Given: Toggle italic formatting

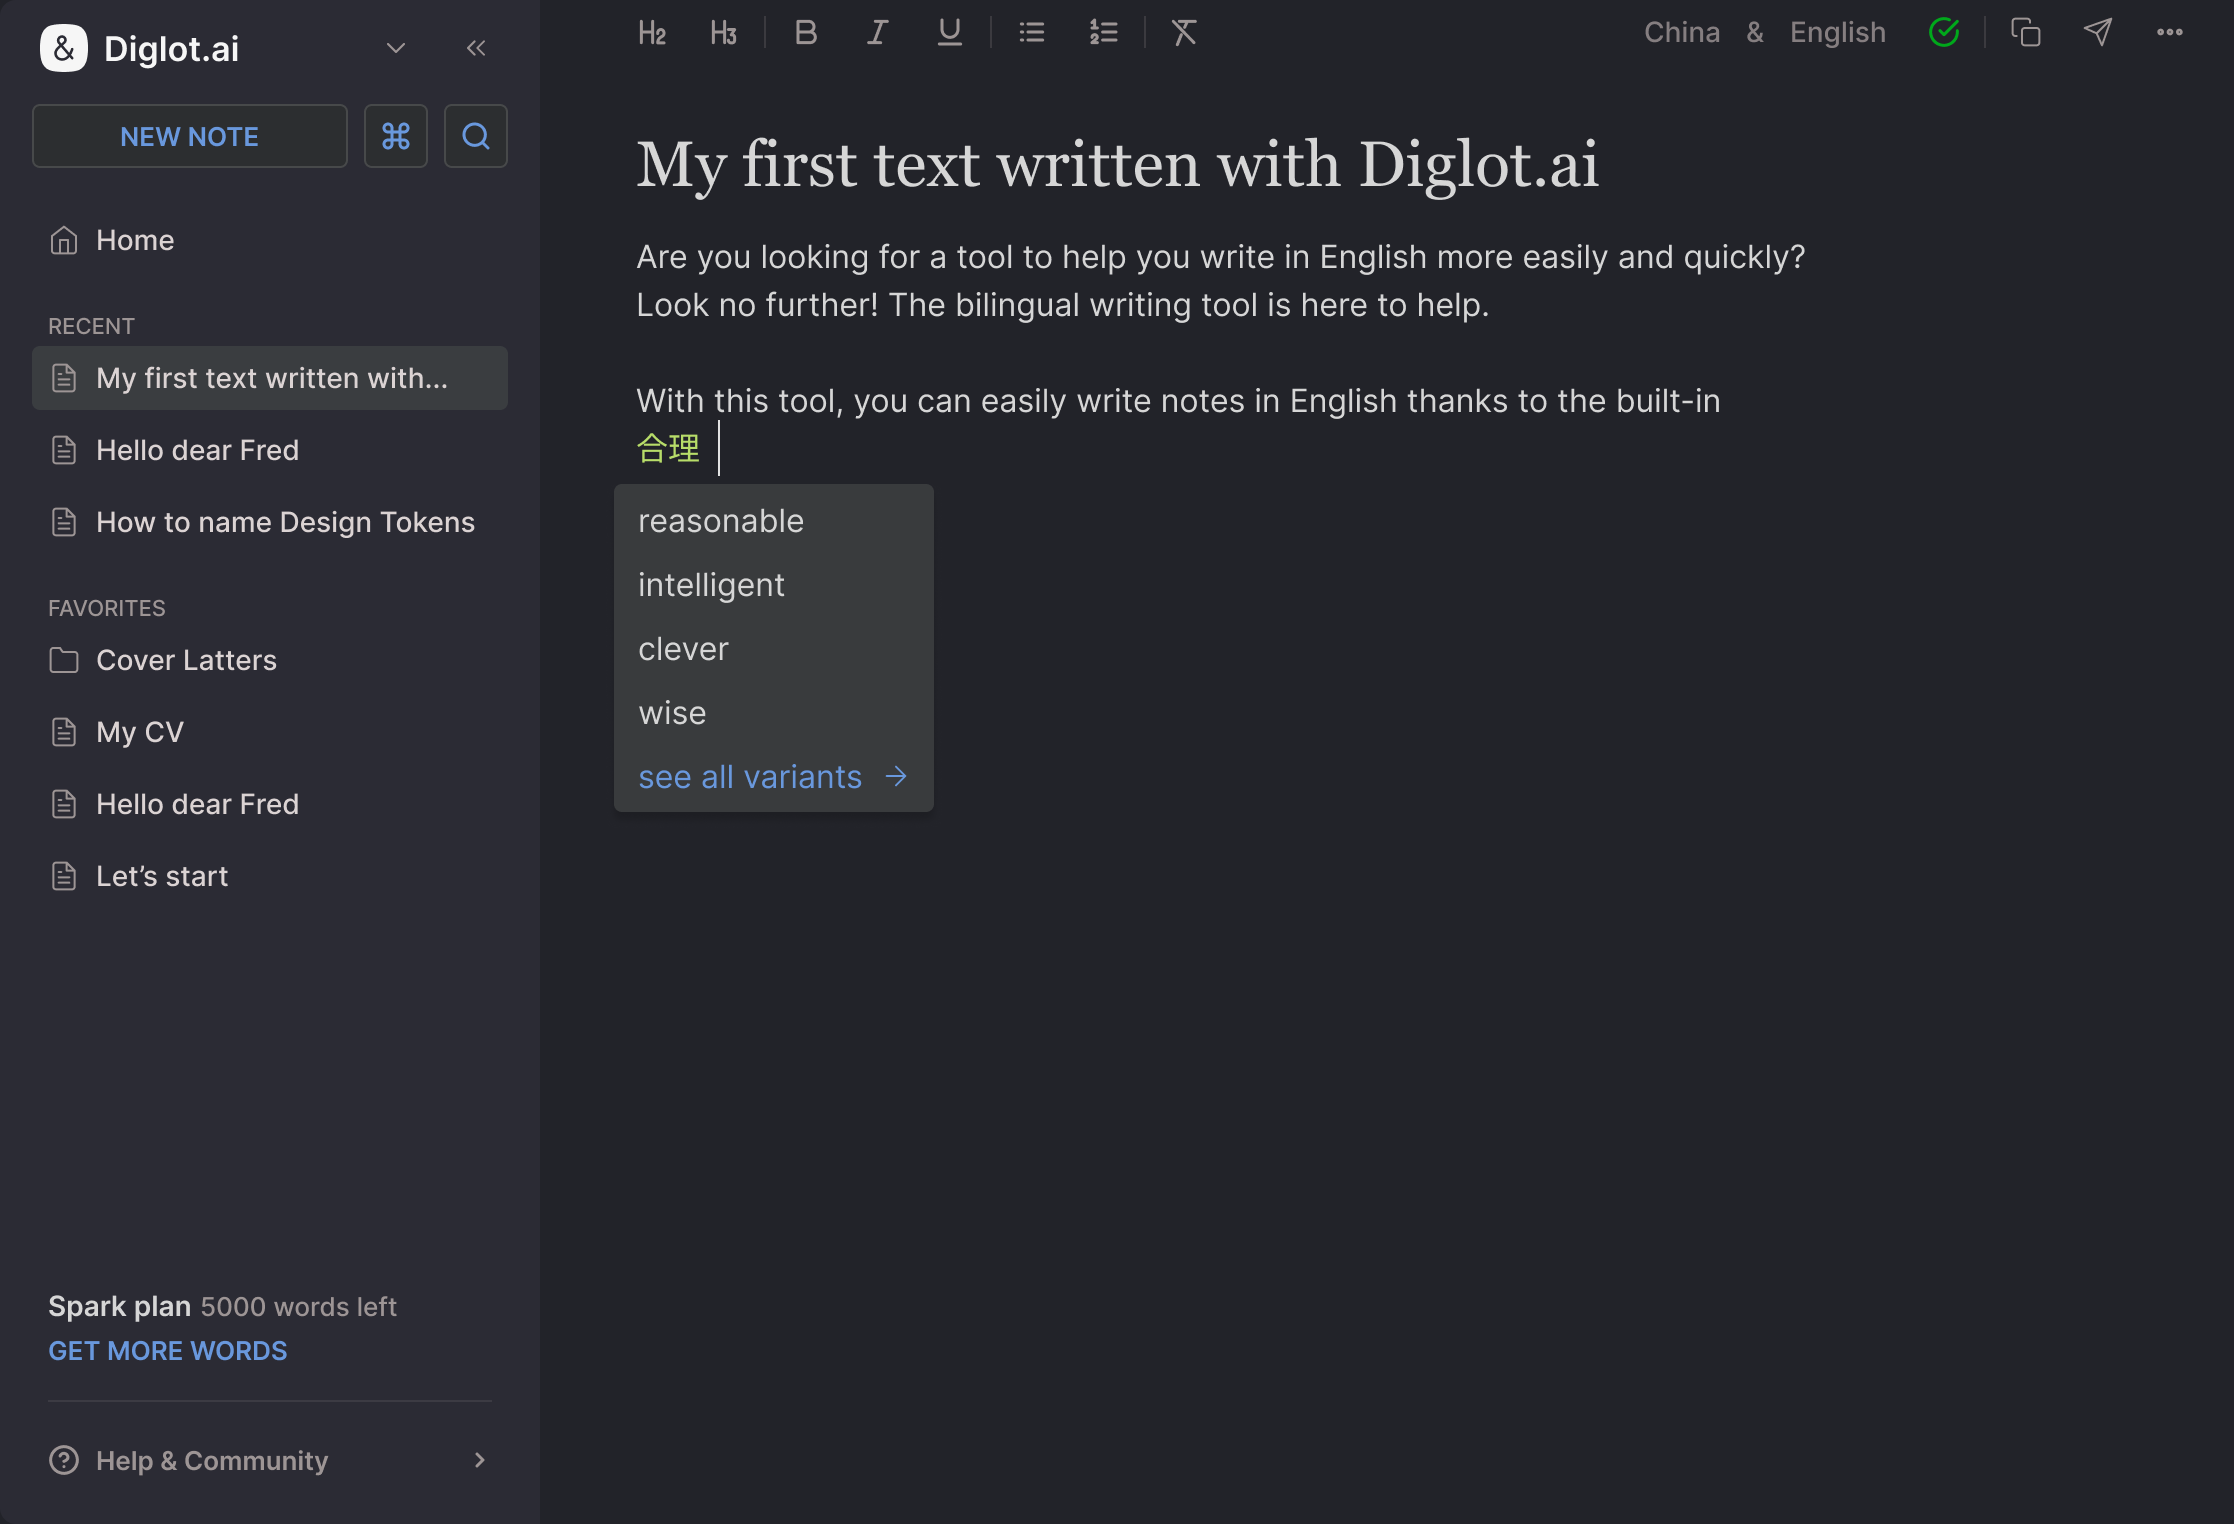Looking at the screenshot, I should click(x=876, y=32).
